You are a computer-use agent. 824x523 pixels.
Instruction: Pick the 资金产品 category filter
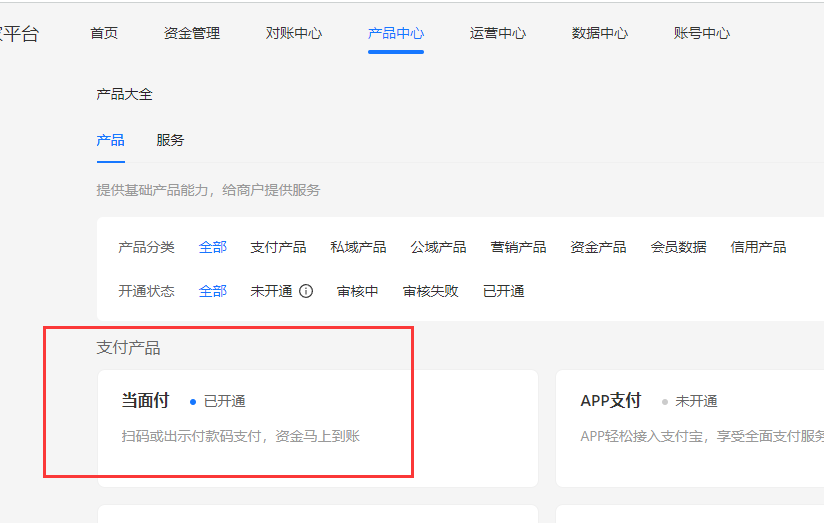click(598, 247)
